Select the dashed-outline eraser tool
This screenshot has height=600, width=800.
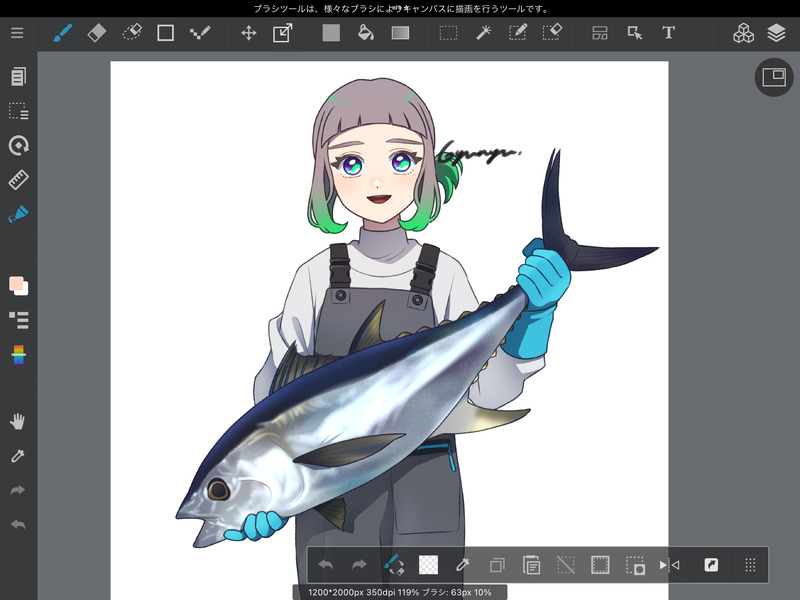point(132,33)
